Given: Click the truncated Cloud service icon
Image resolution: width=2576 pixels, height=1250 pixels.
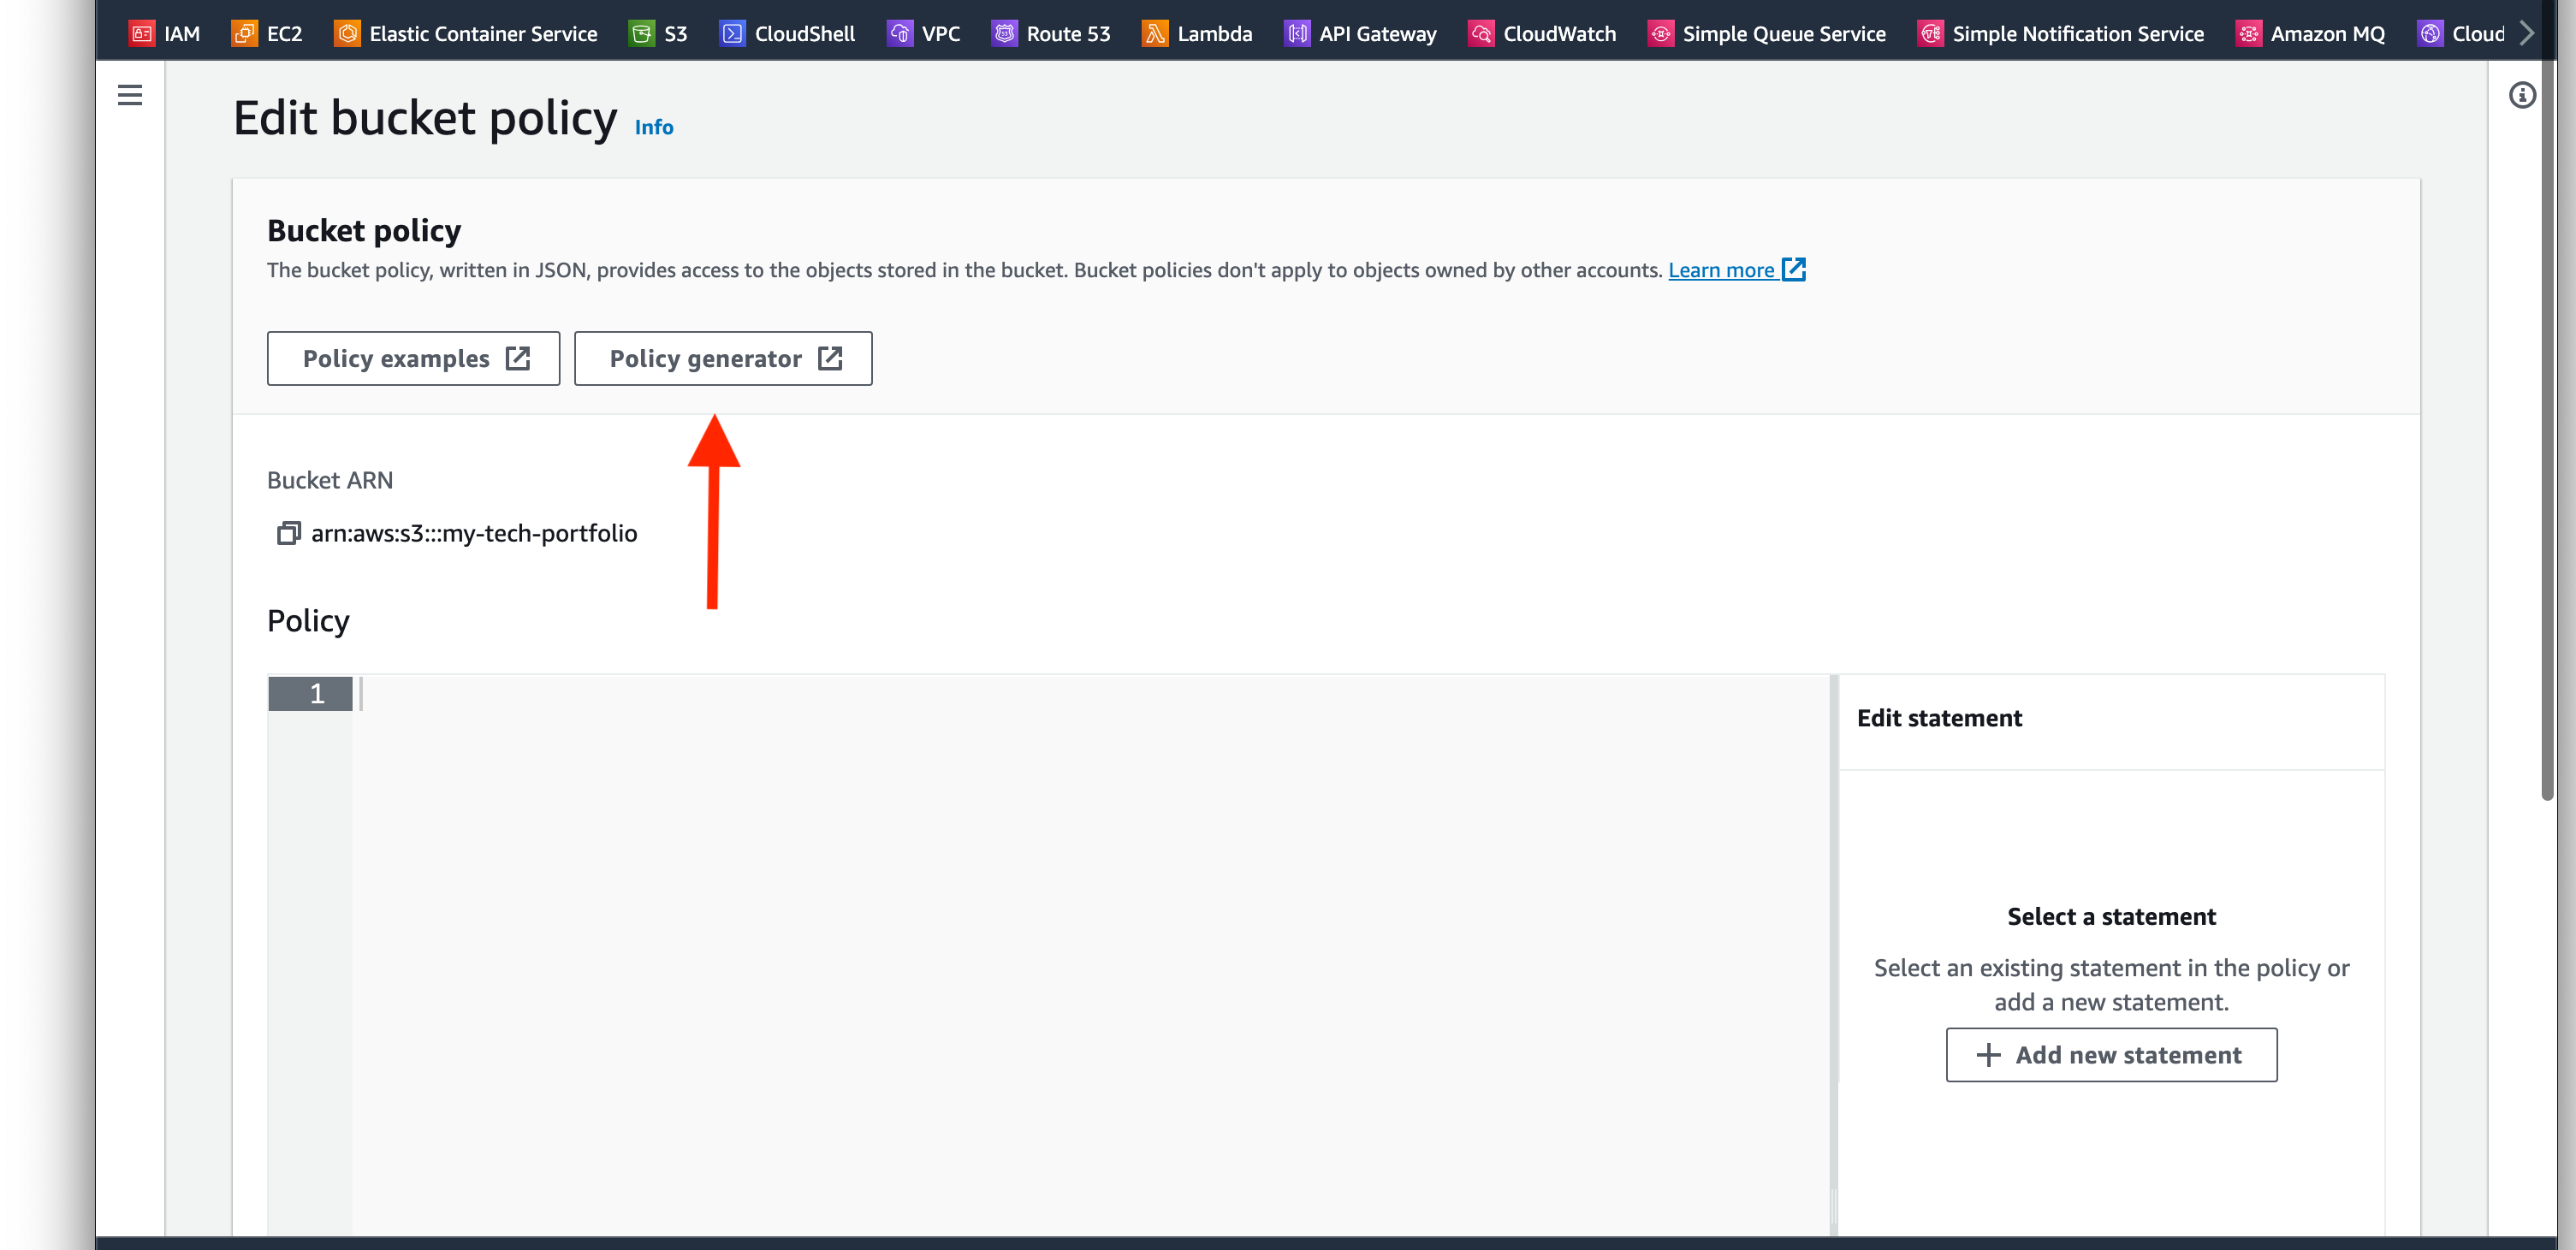Looking at the screenshot, I should point(2430,34).
